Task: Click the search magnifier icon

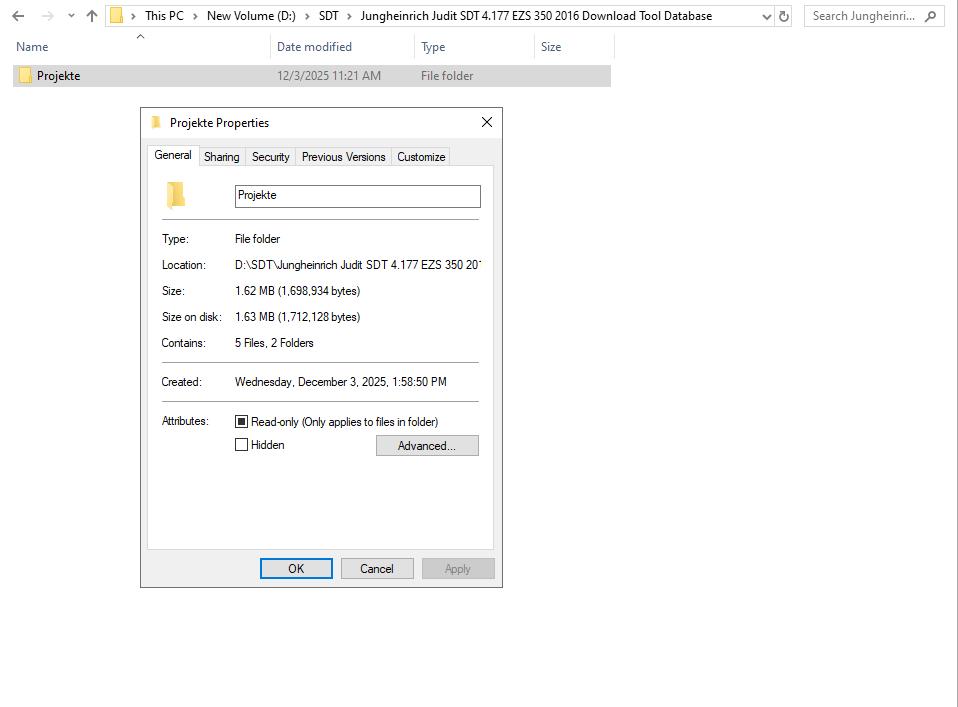Action: click(x=930, y=16)
